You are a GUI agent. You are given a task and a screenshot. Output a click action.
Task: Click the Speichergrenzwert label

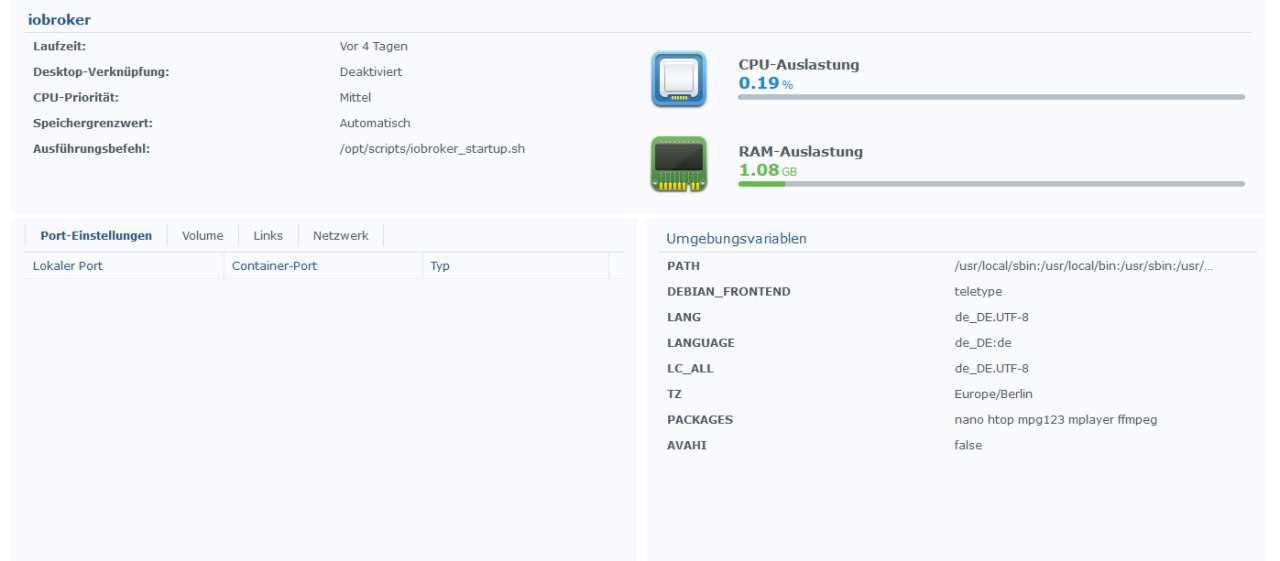(93, 123)
